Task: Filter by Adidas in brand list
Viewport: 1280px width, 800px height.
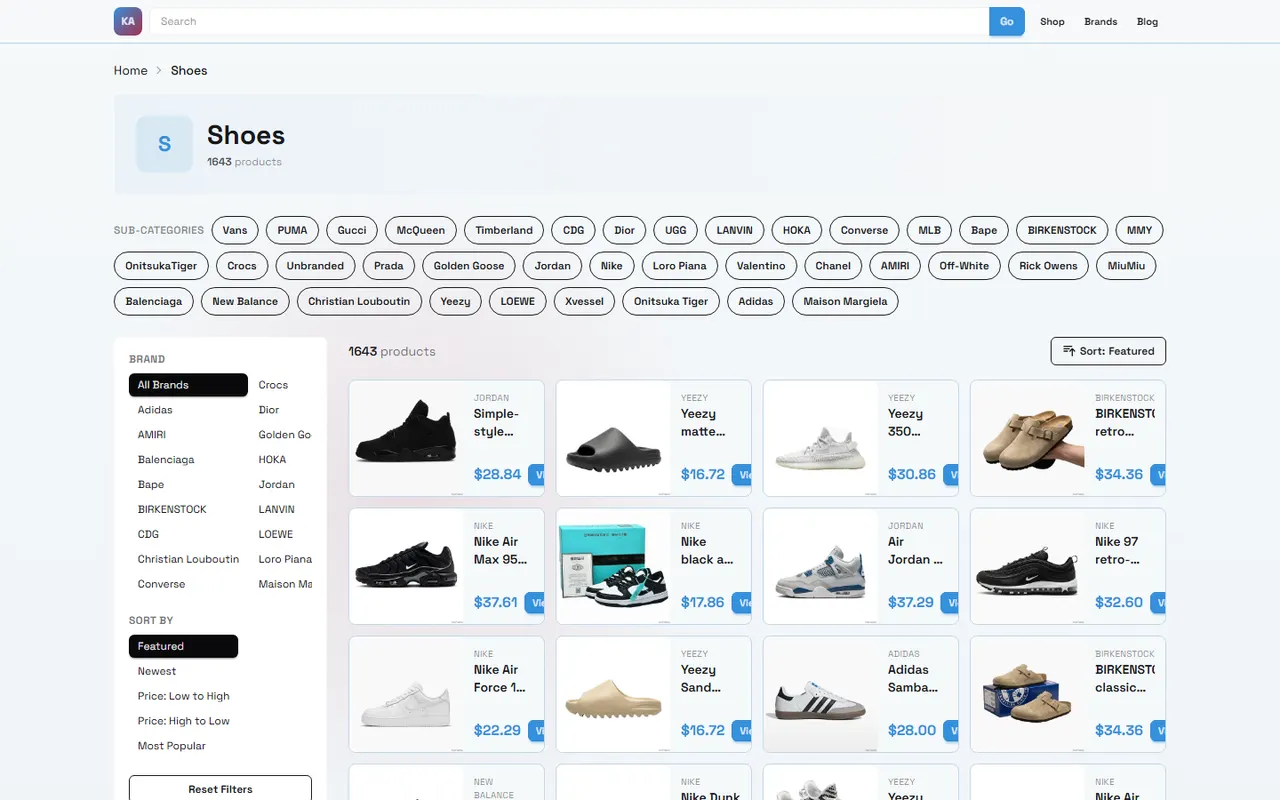Action: tap(155, 410)
